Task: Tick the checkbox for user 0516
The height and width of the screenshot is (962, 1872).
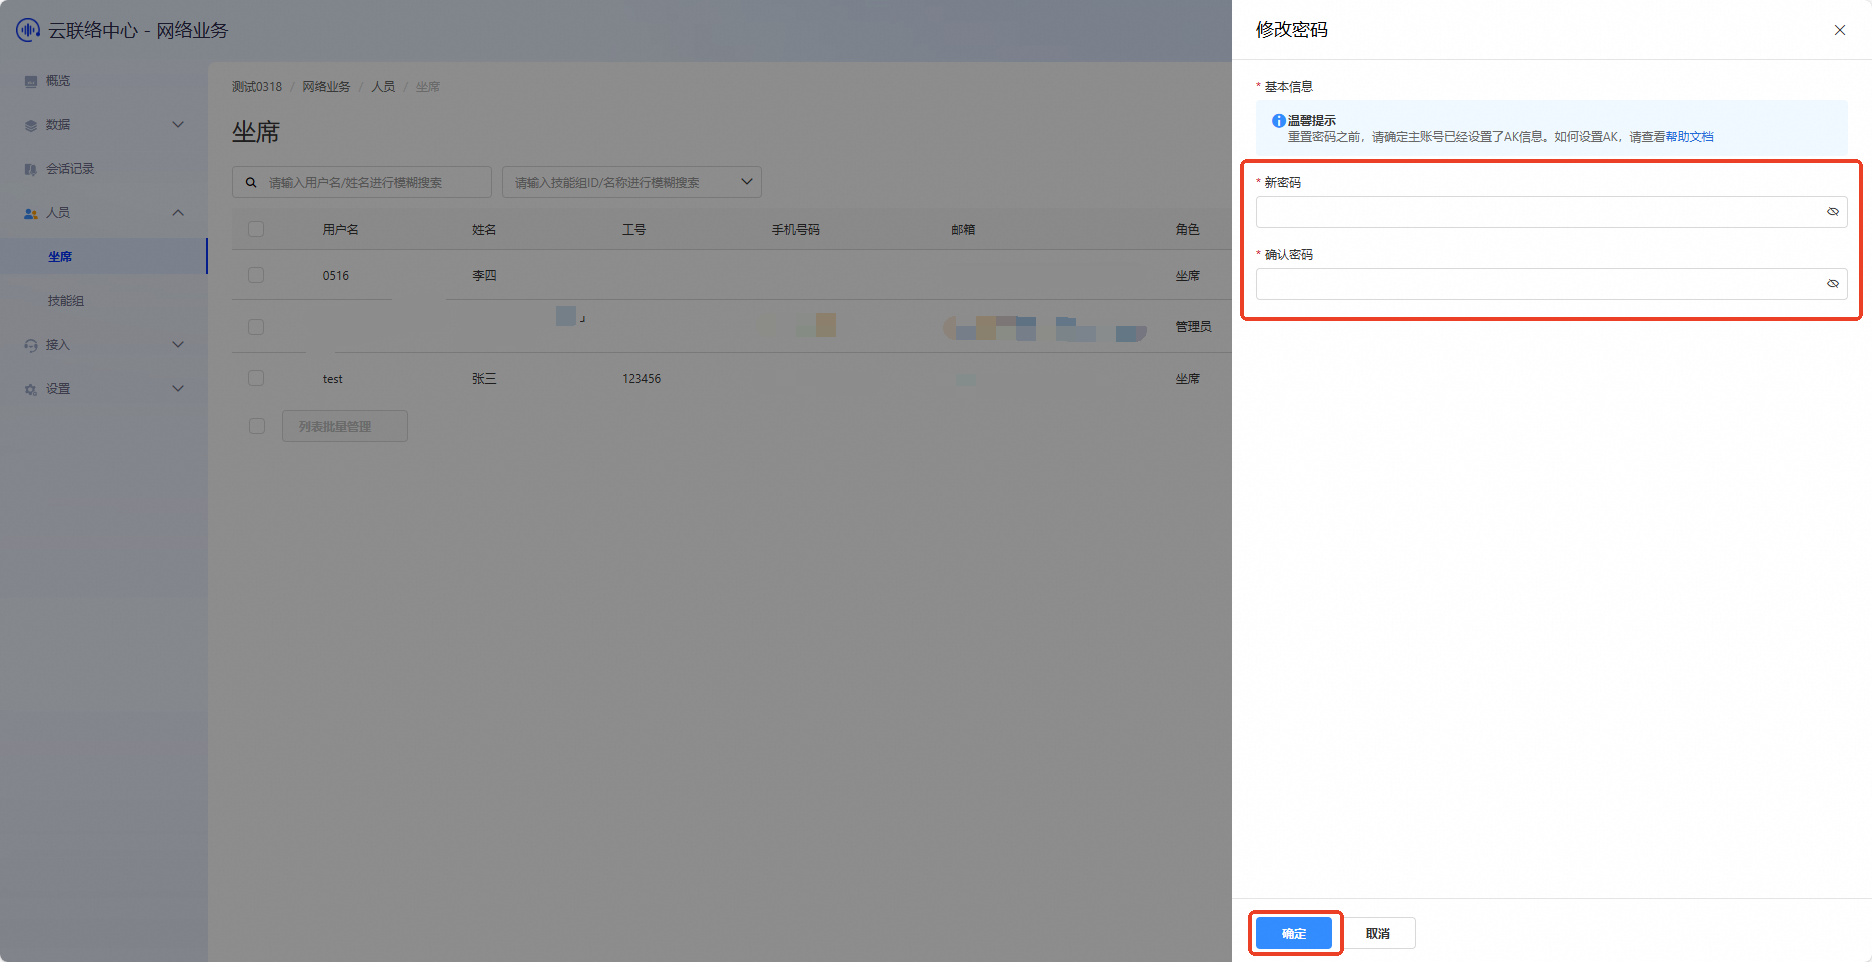Action: point(256,275)
